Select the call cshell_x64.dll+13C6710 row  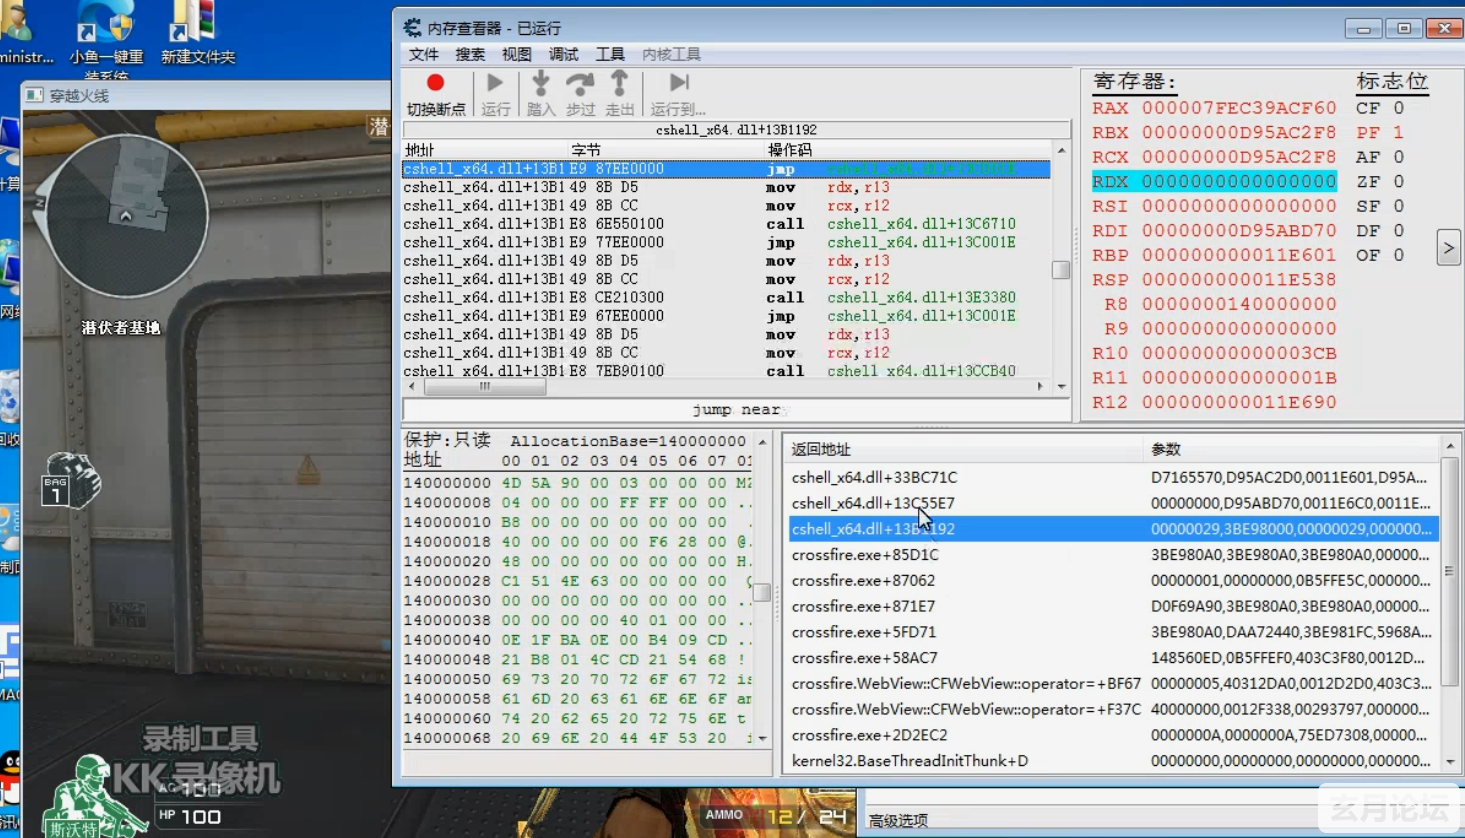(726, 224)
